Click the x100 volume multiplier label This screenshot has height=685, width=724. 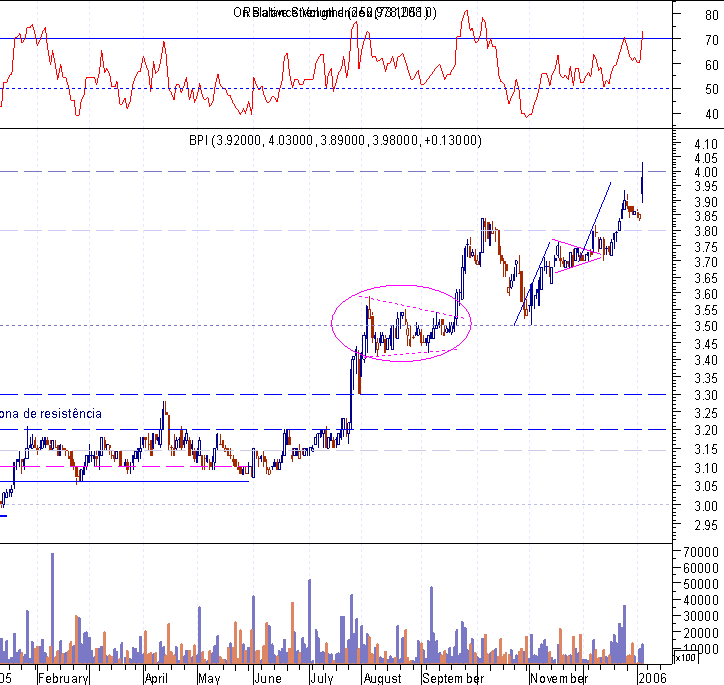coord(685,657)
